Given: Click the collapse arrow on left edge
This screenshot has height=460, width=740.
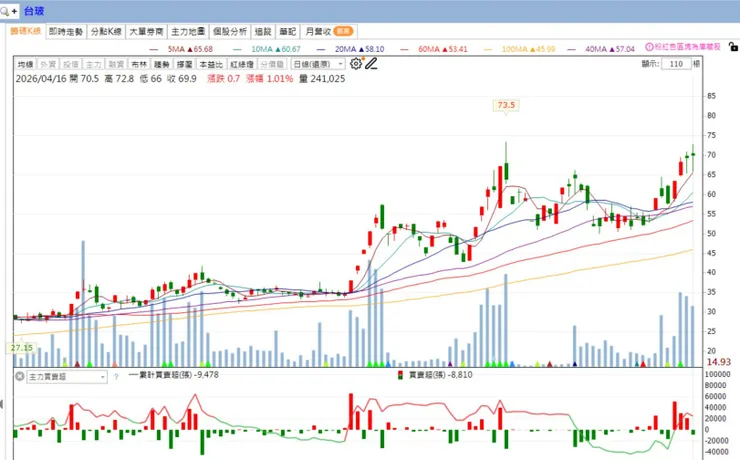Looking at the screenshot, I should coord(1,404).
